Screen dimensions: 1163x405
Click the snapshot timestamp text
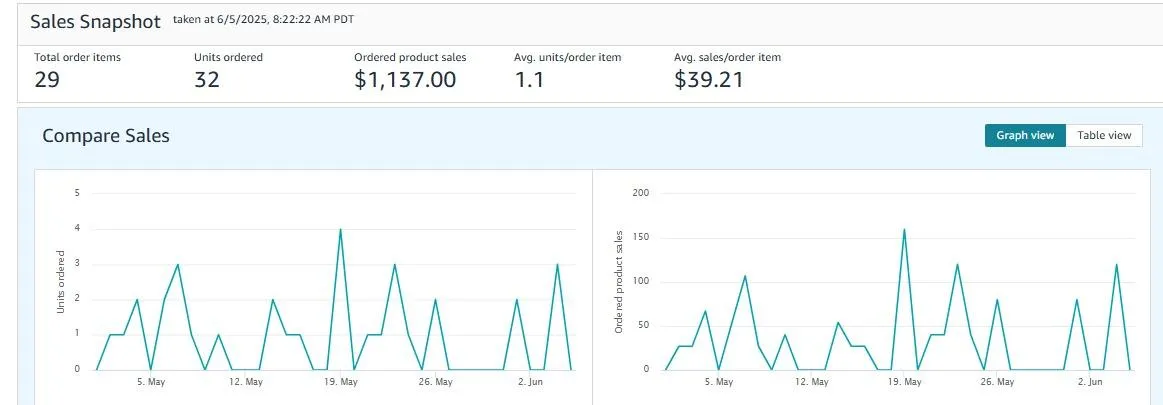(263, 19)
